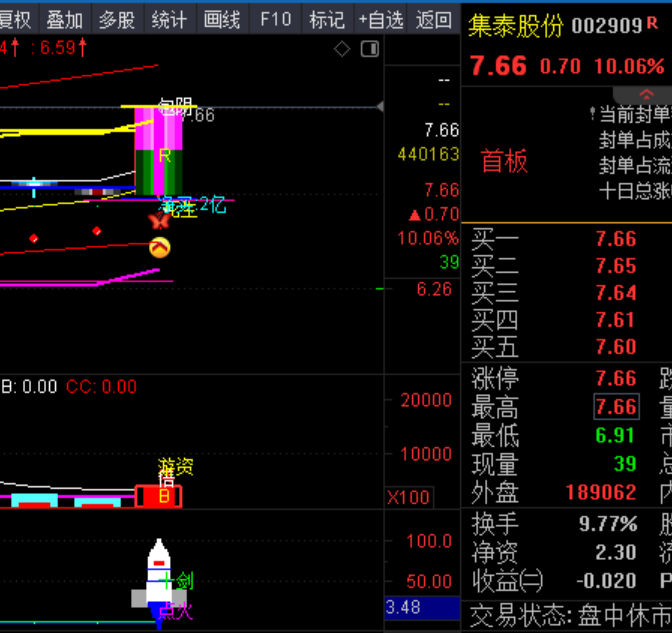Toggle the side panel layout icon

coord(370,49)
